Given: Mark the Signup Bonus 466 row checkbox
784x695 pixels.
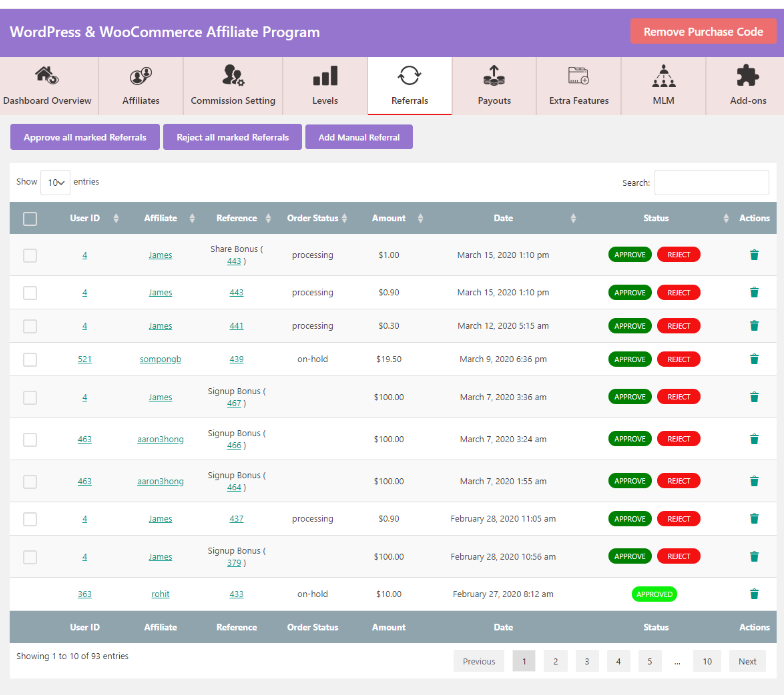Looking at the screenshot, I should 30,440.
